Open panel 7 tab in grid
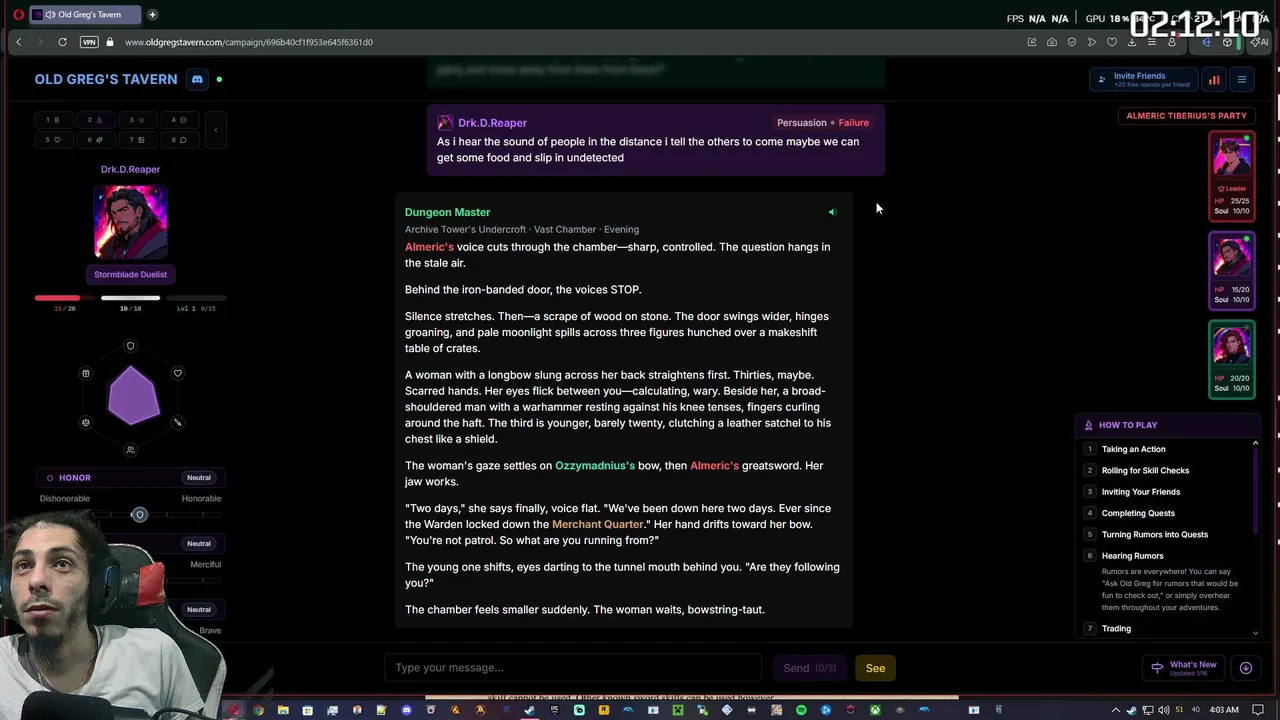 click(x=137, y=140)
